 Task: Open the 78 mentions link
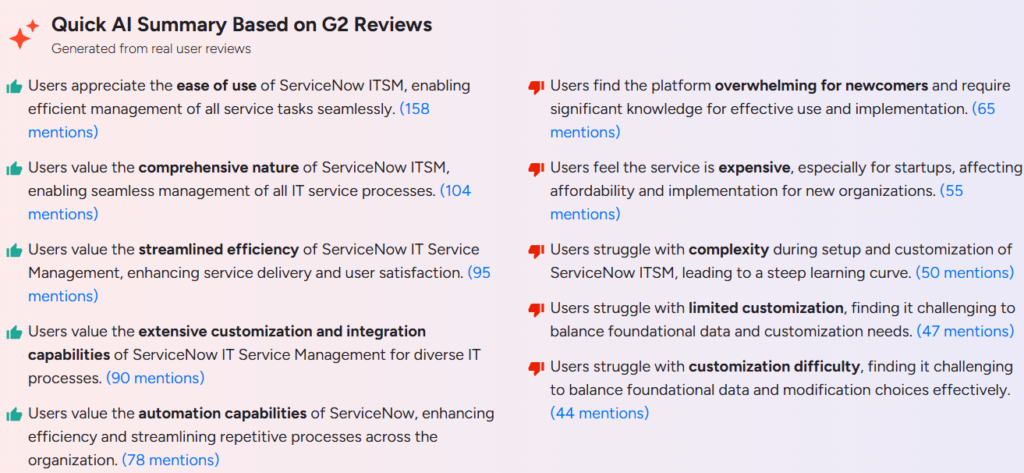[x=170, y=460]
